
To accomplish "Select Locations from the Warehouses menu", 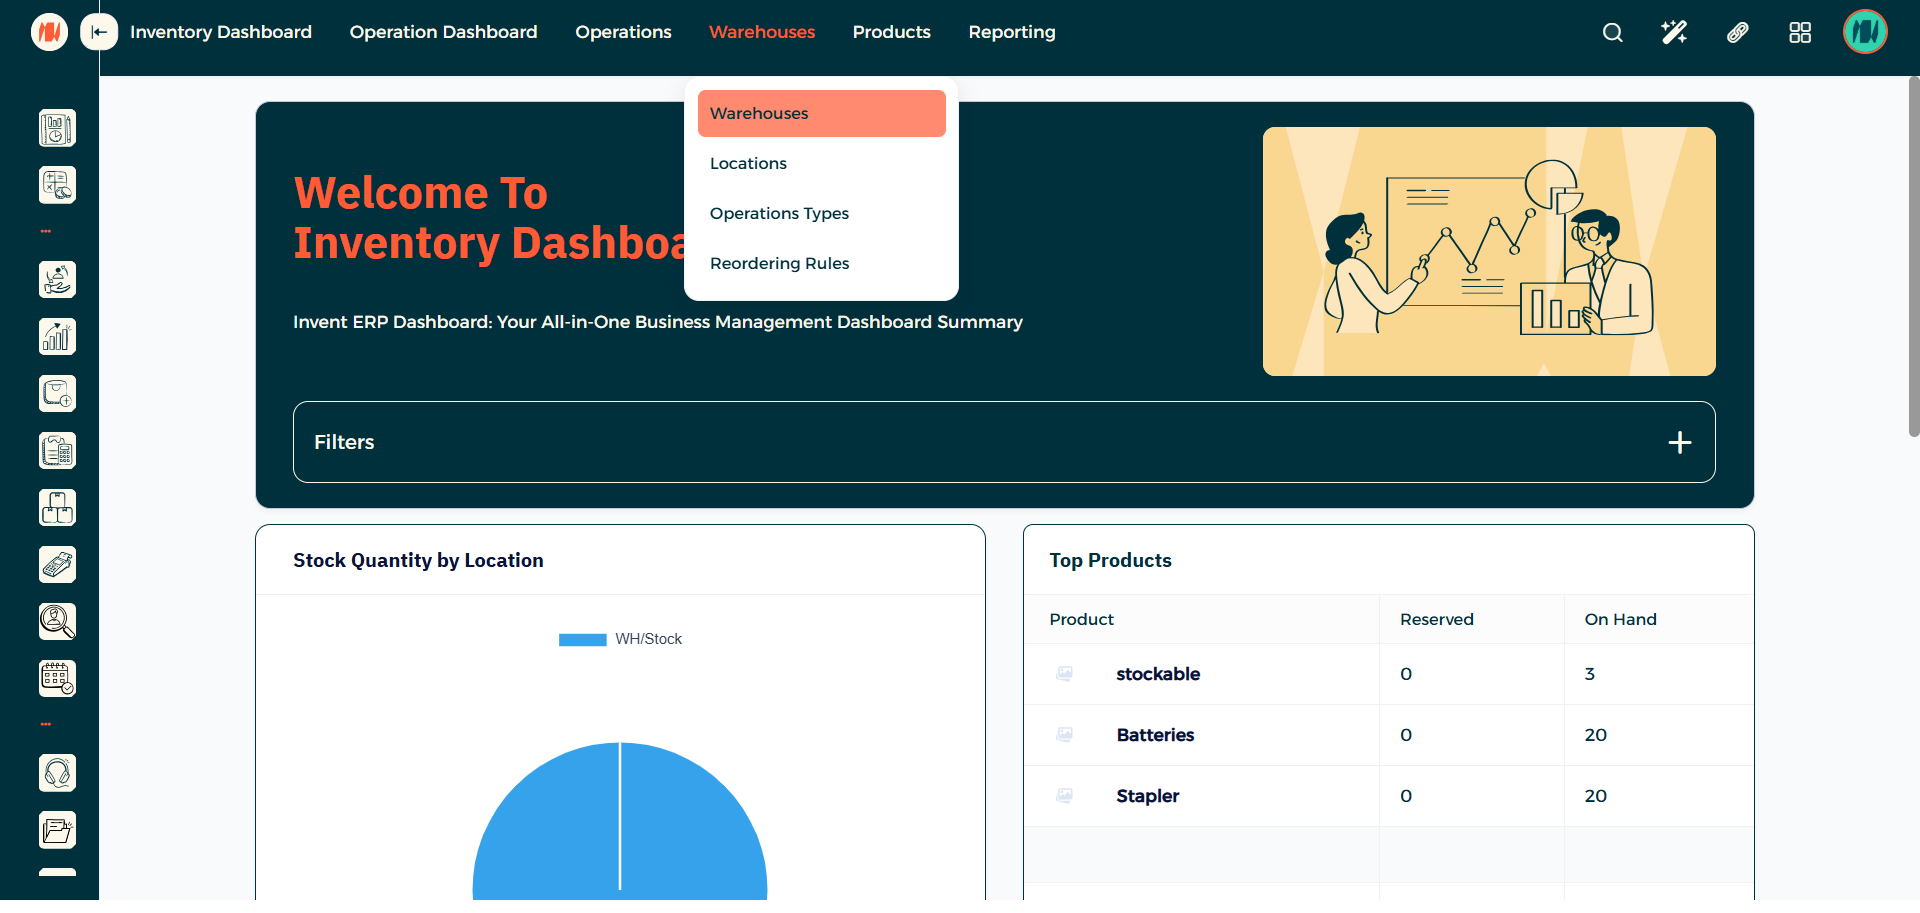I will 748,163.
